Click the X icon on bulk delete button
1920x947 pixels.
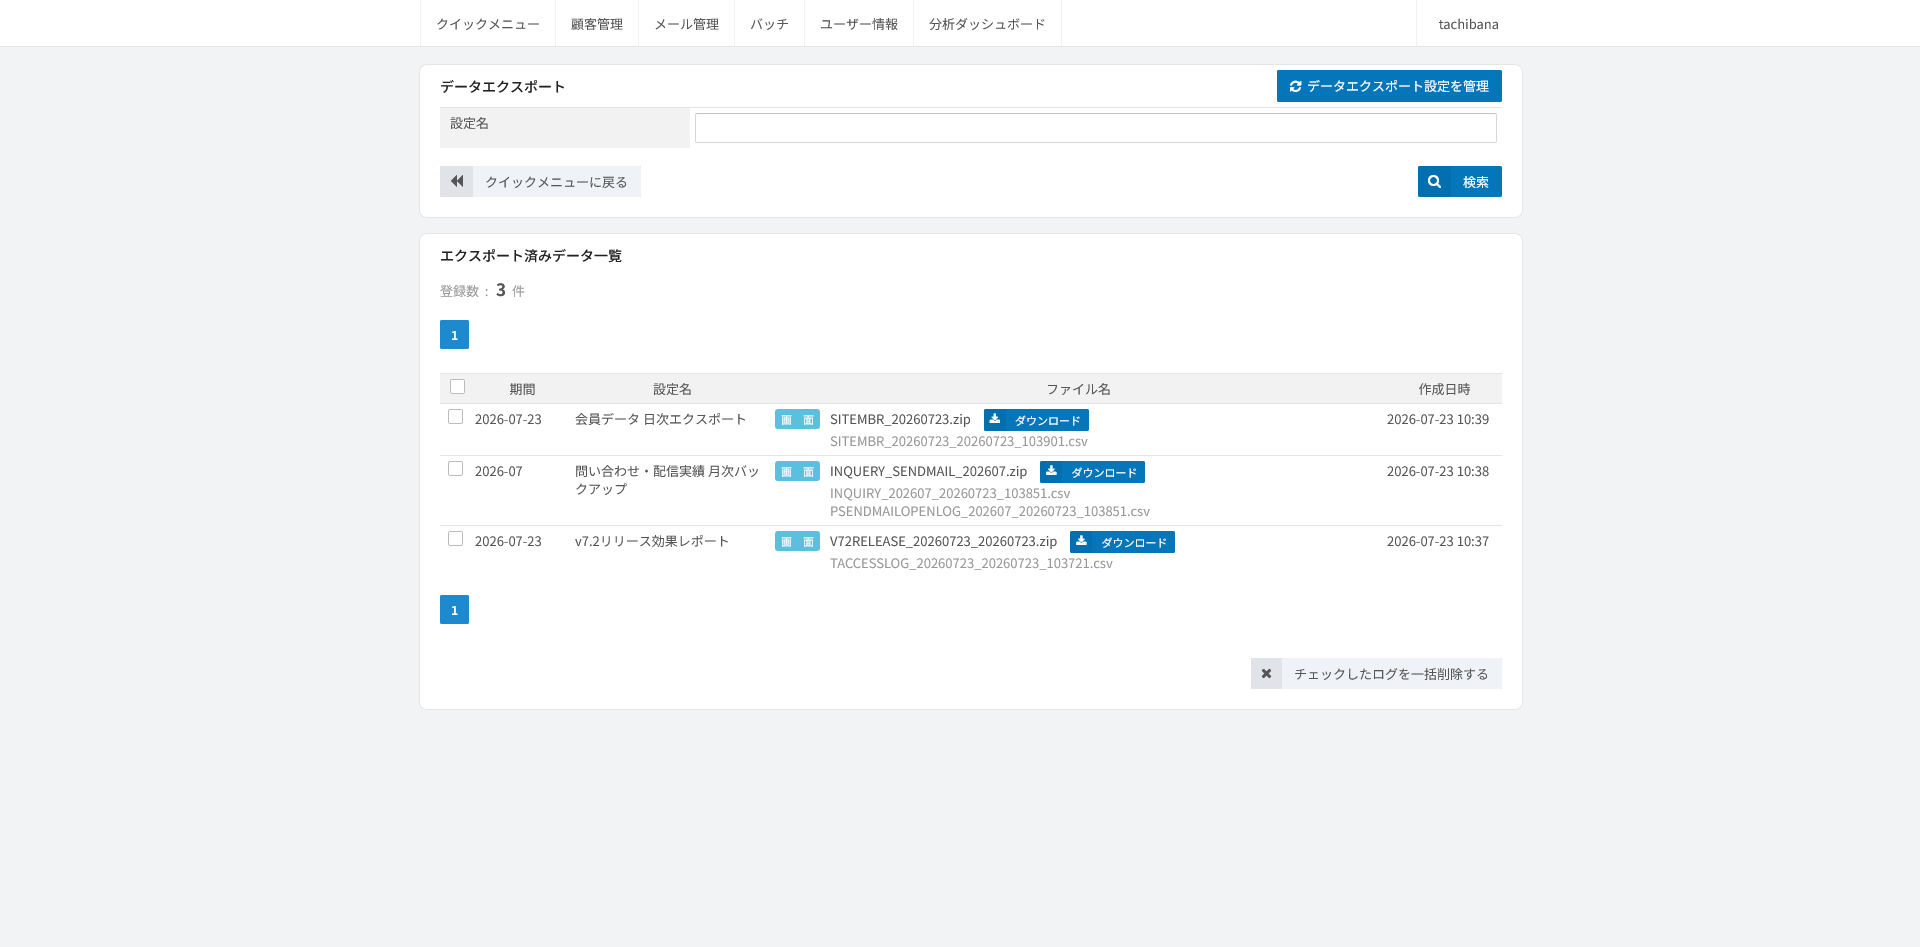click(x=1266, y=673)
